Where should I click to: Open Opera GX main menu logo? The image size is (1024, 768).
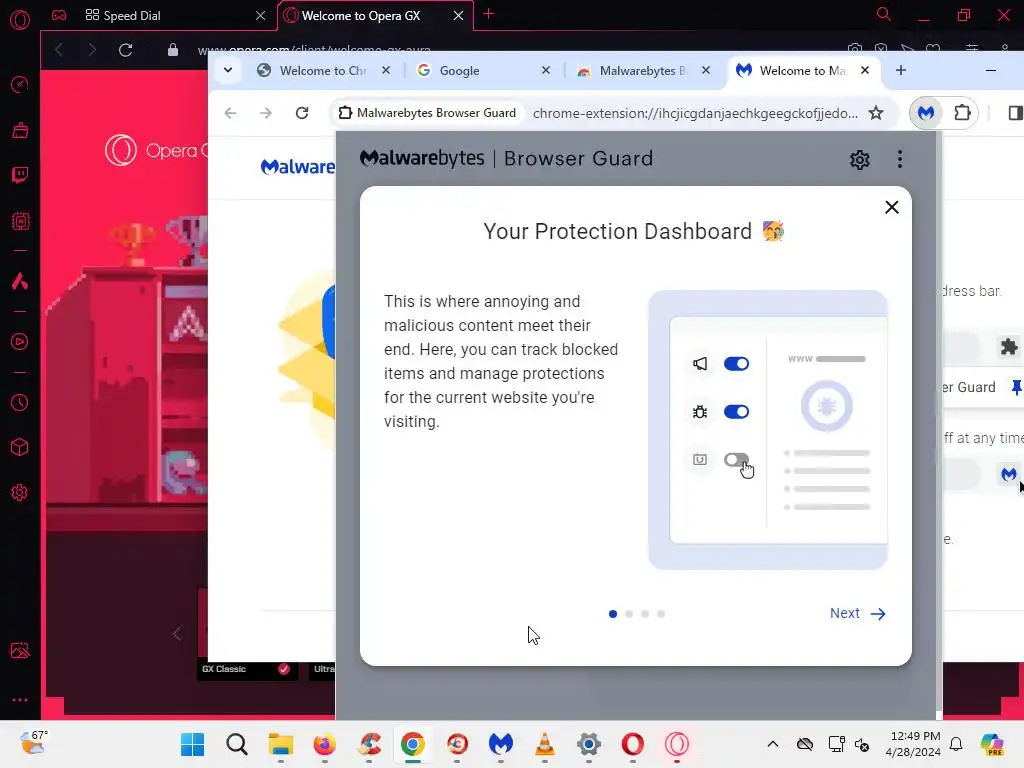20,20
